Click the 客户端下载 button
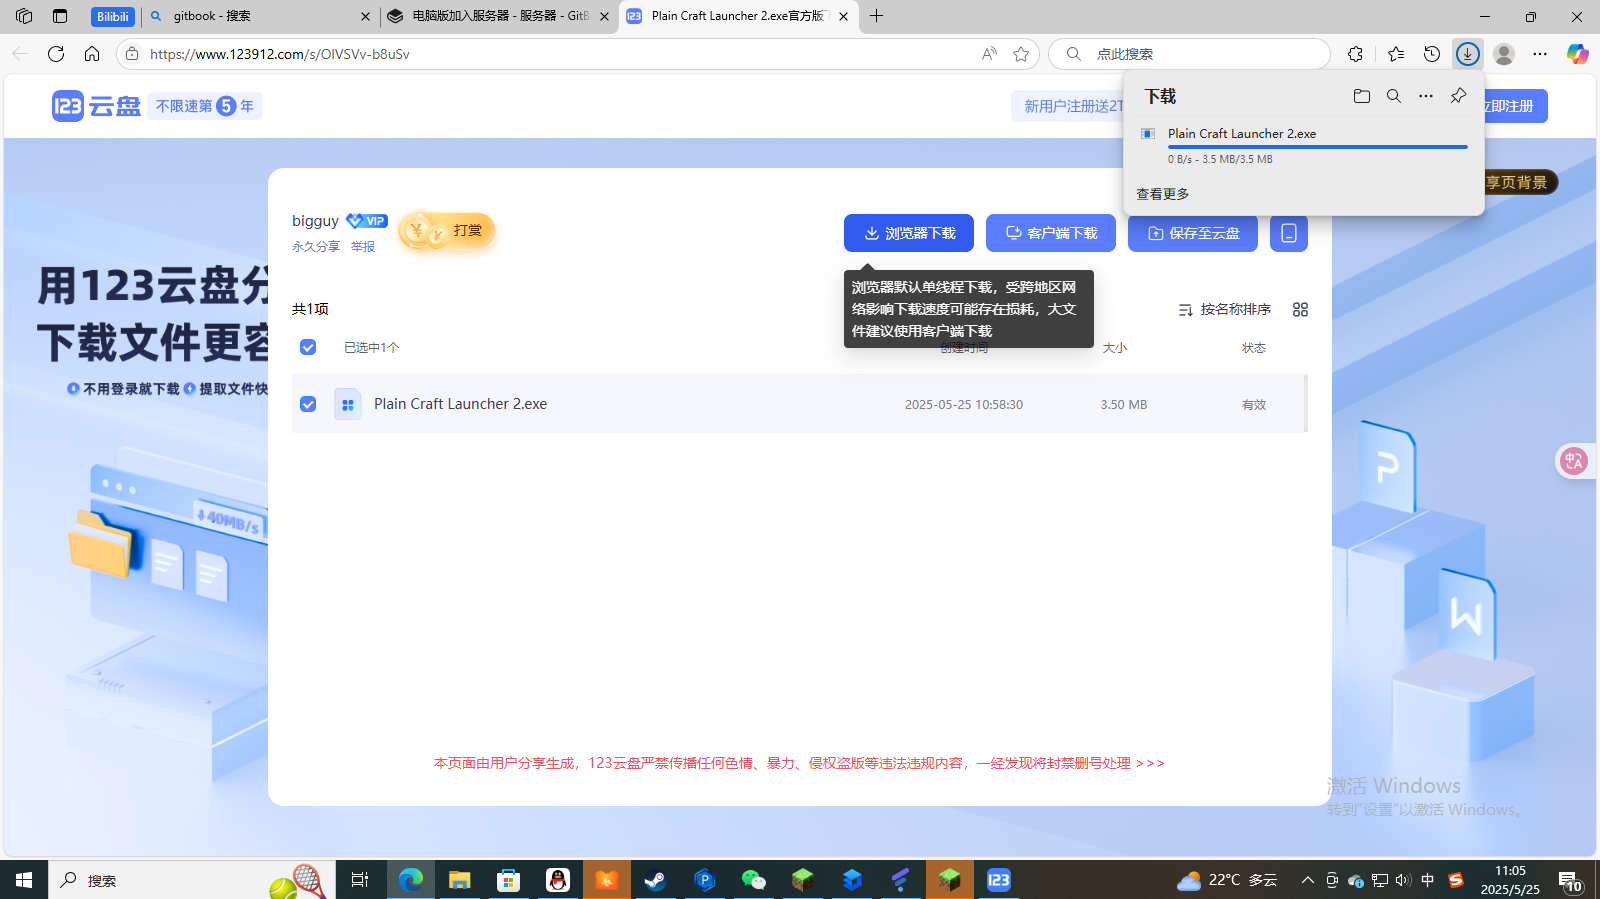This screenshot has height=899, width=1600. click(x=1051, y=233)
